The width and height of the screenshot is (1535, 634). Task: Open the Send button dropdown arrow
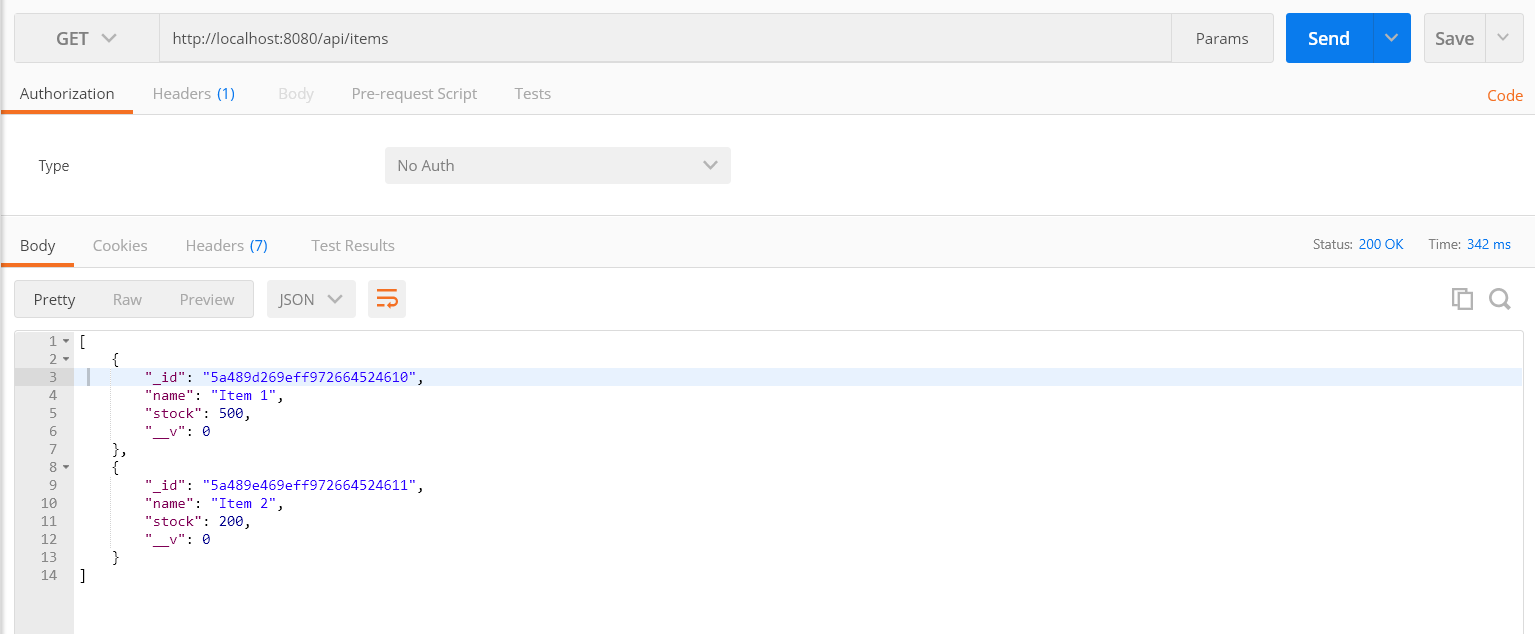1391,38
